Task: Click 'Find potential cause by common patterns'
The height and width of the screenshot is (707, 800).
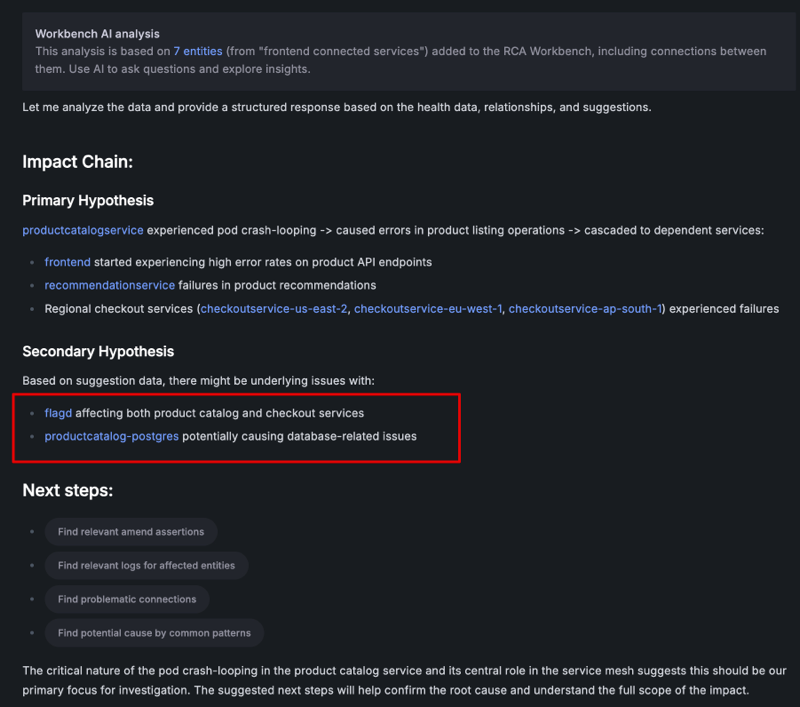Action: pyautogui.click(x=154, y=633)
